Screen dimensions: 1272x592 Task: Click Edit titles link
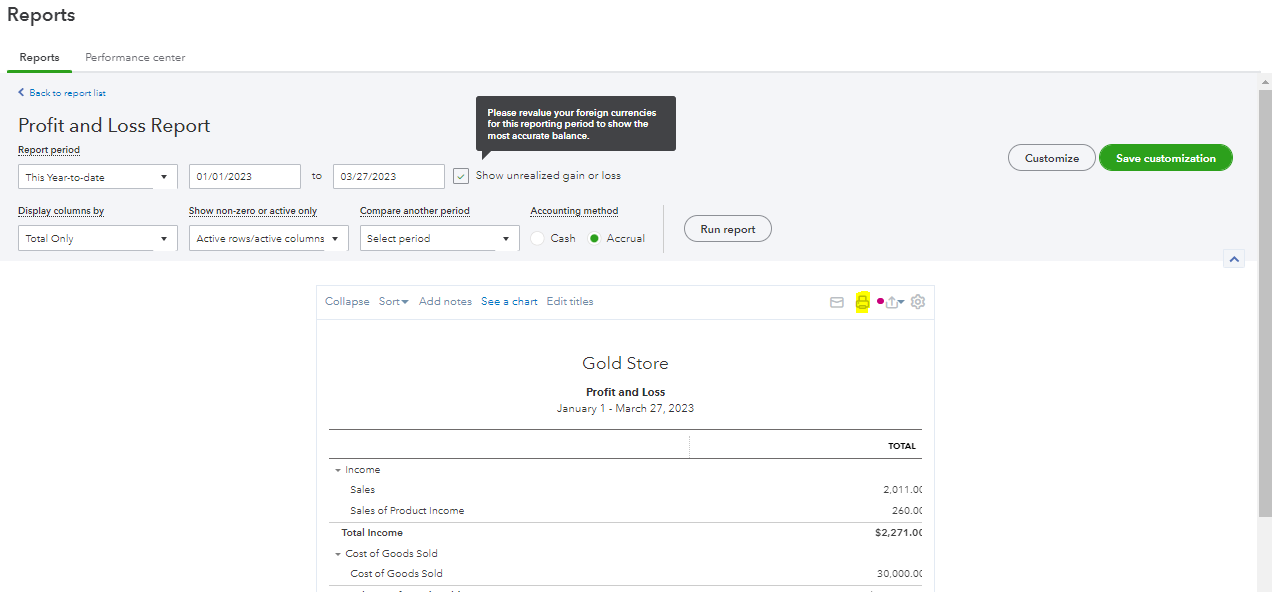[x=570, y=302]
